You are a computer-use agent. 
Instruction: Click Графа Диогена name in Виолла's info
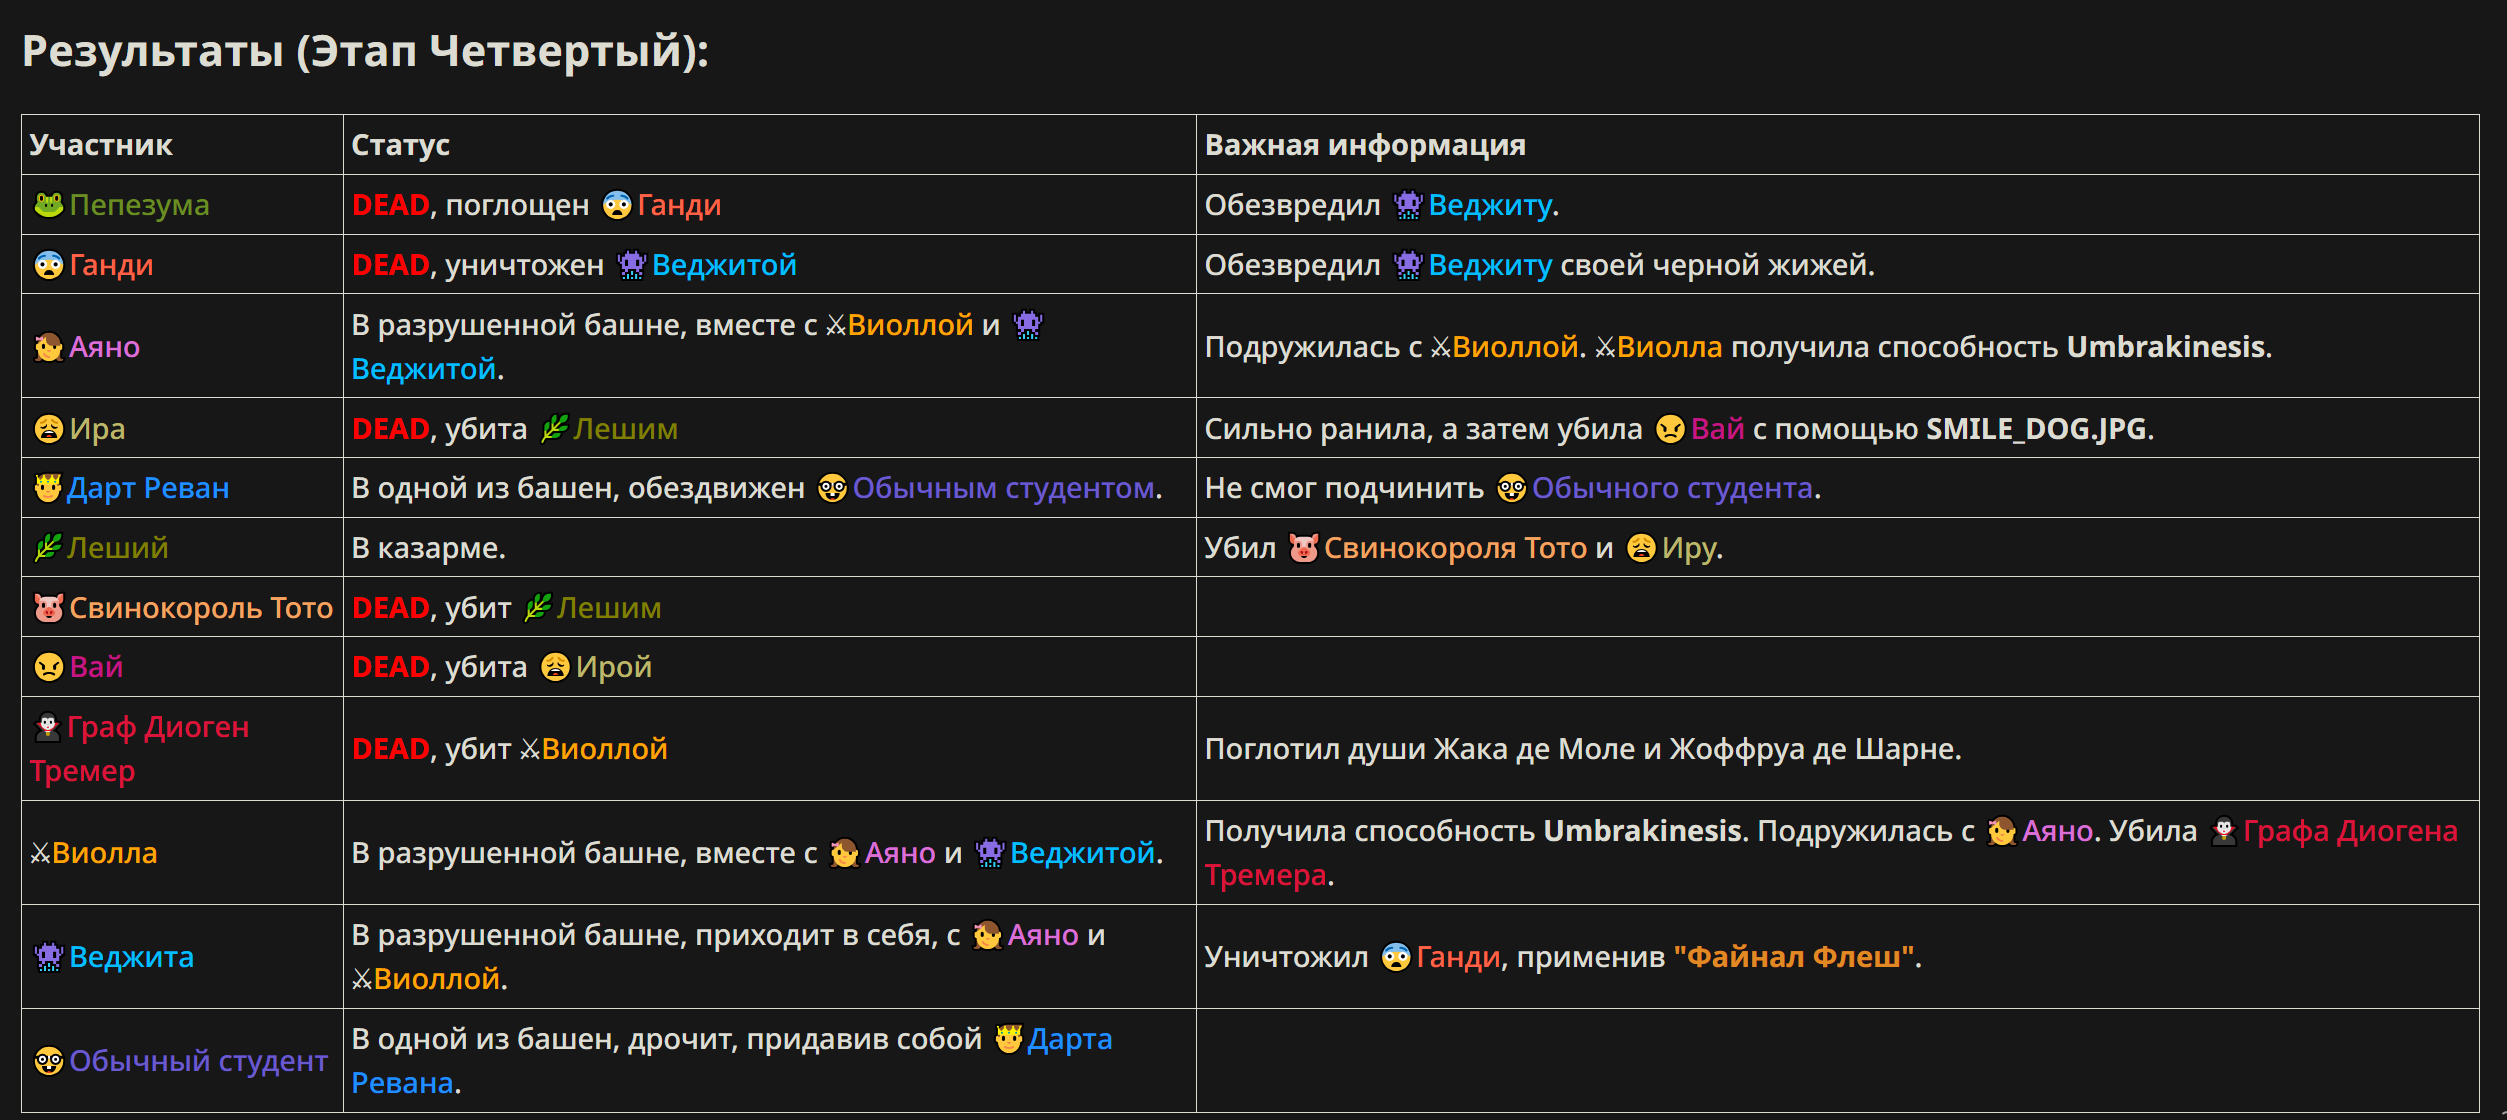pyautogui.click(x=2350, y=831)
